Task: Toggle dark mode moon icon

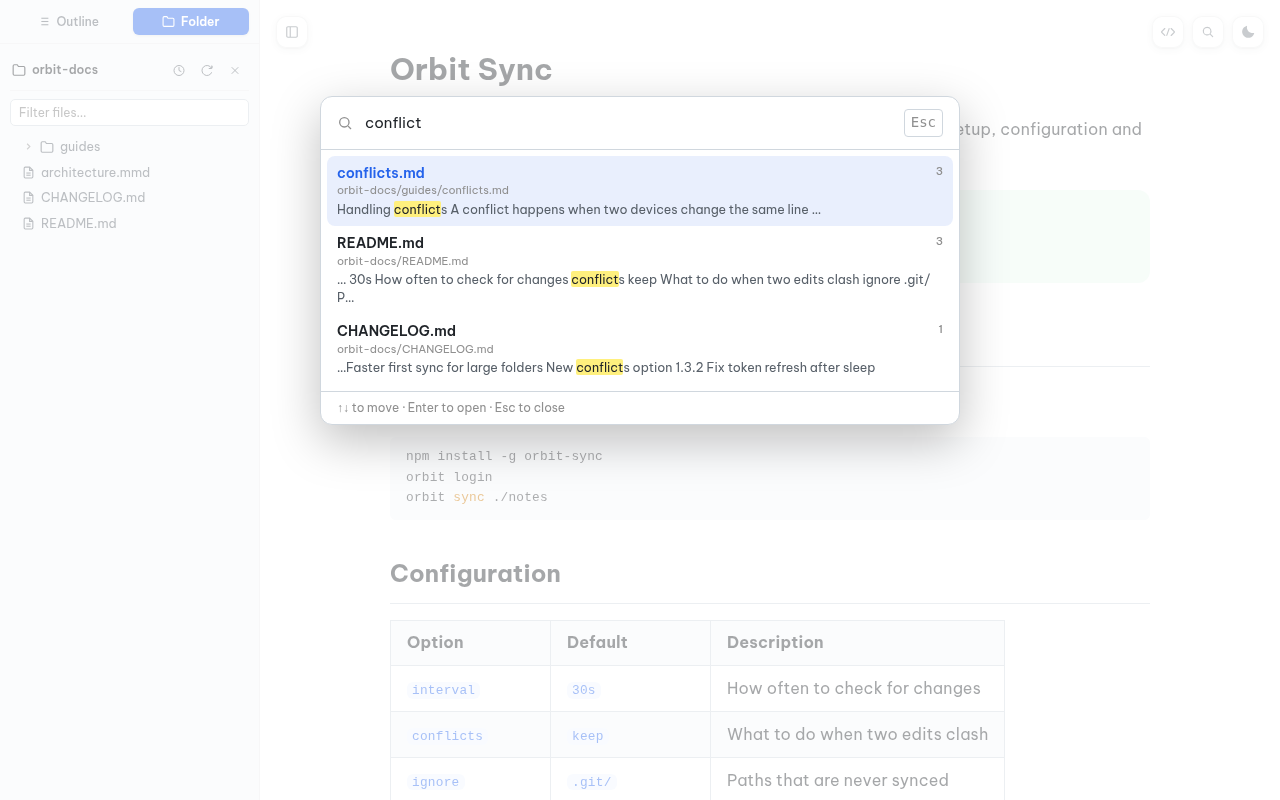Action: [x=1248, y=32]
